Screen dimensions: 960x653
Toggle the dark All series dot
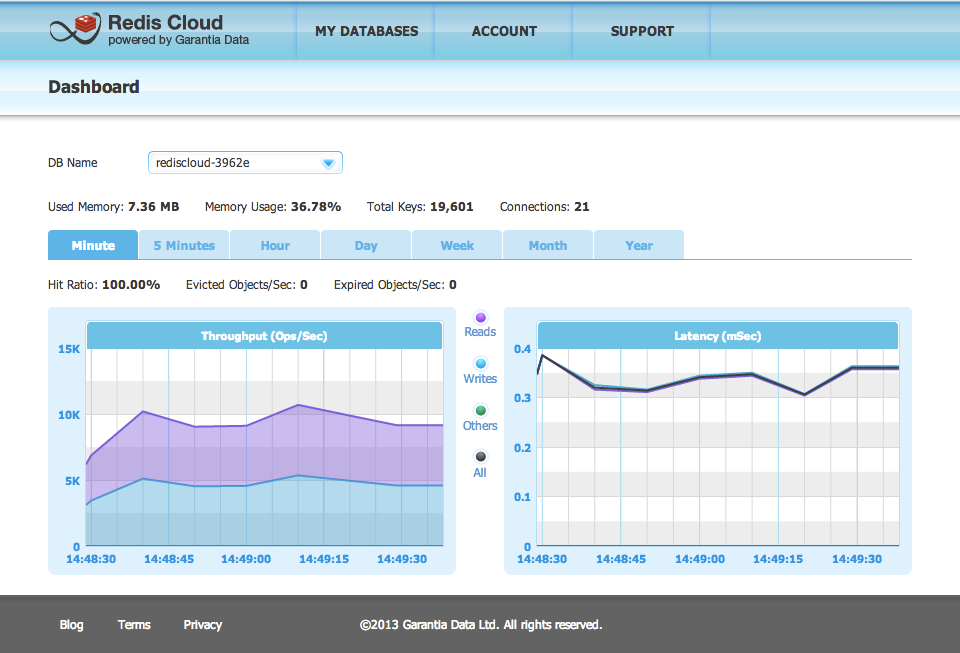[x=481, y=457]
